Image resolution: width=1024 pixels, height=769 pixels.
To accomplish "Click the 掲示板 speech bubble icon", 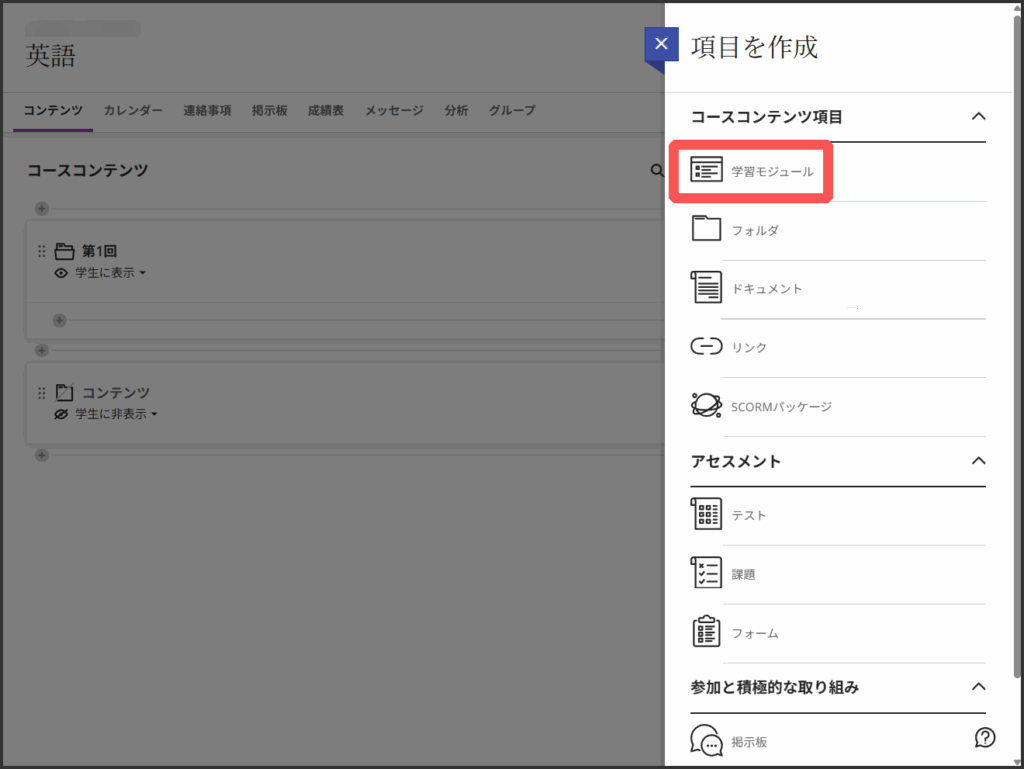I will 706,741.
